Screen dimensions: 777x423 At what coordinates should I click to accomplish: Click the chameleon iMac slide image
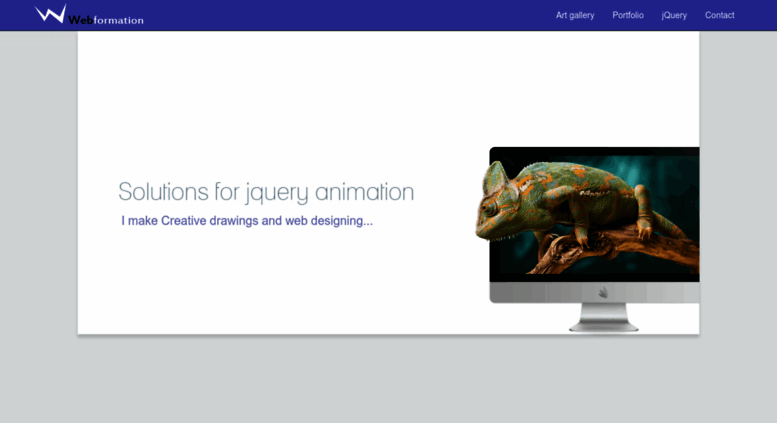coord(587,239)
